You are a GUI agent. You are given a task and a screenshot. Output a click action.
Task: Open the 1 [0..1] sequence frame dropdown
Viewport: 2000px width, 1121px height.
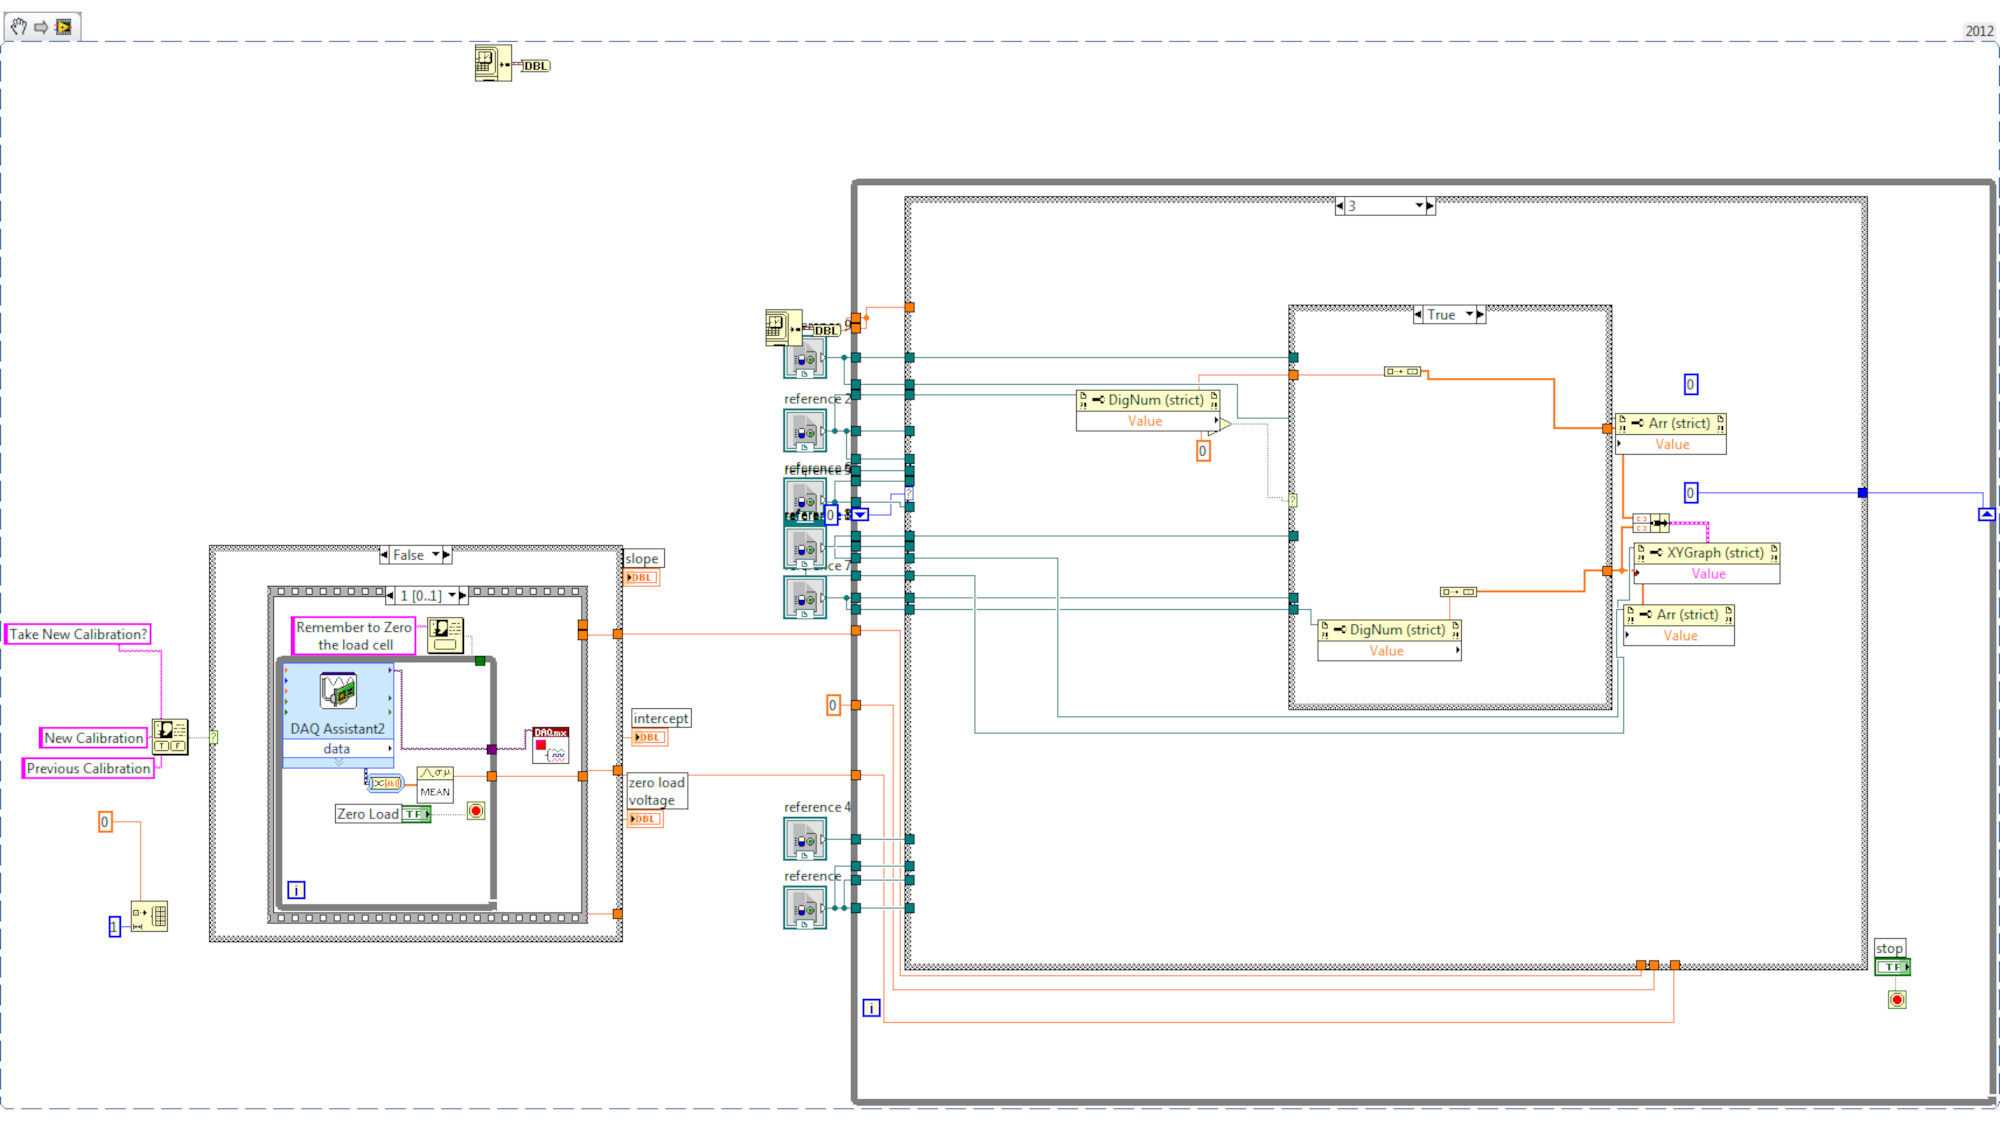point(452,596)
